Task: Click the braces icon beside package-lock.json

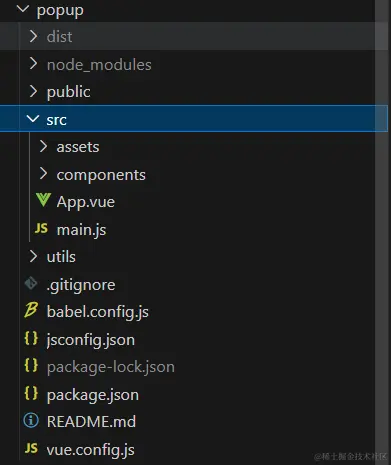Action: [31, 365]
